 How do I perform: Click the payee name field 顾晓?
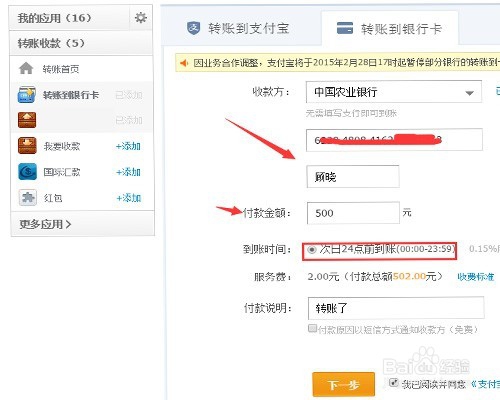(x=353, y=176)
